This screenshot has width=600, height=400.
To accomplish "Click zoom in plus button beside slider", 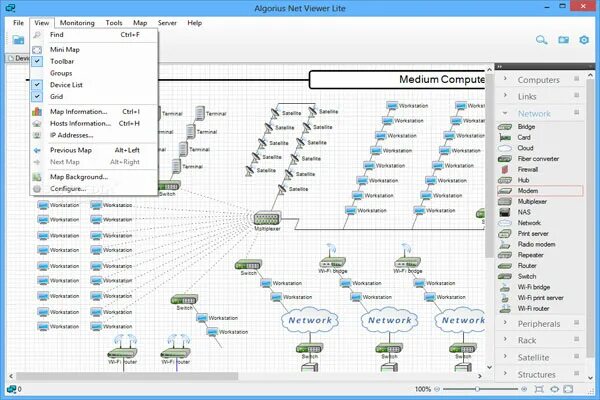I will [524, 389].
